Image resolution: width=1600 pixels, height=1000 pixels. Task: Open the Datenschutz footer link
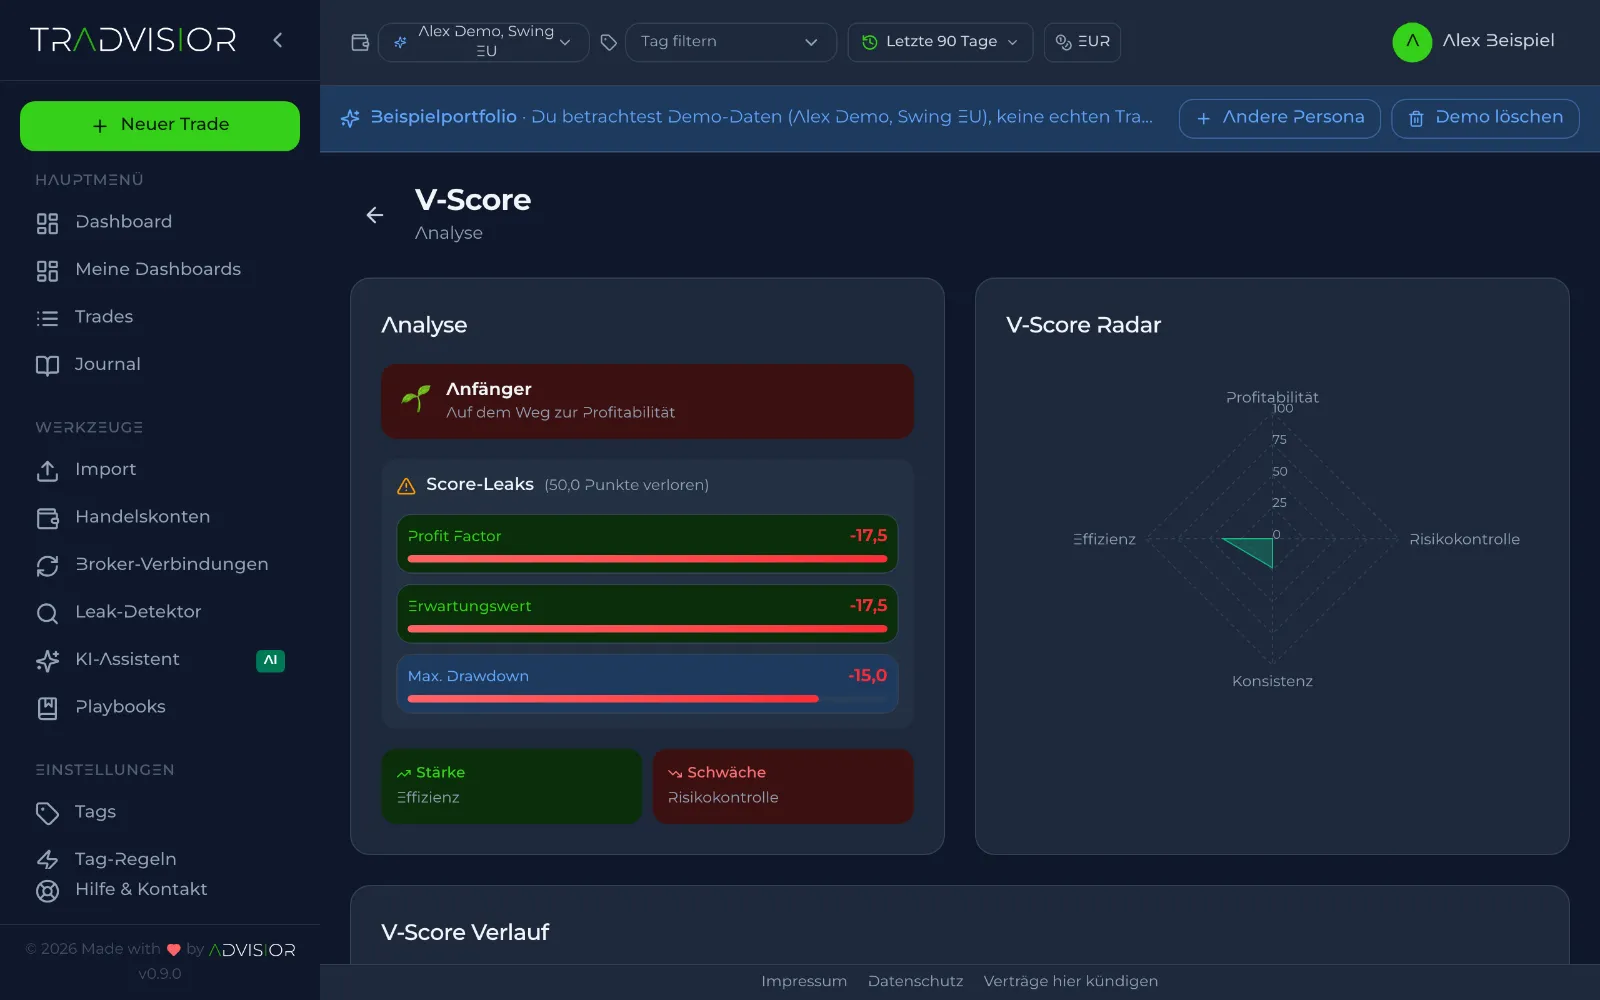pyautogui.click(x=915, y=981)
